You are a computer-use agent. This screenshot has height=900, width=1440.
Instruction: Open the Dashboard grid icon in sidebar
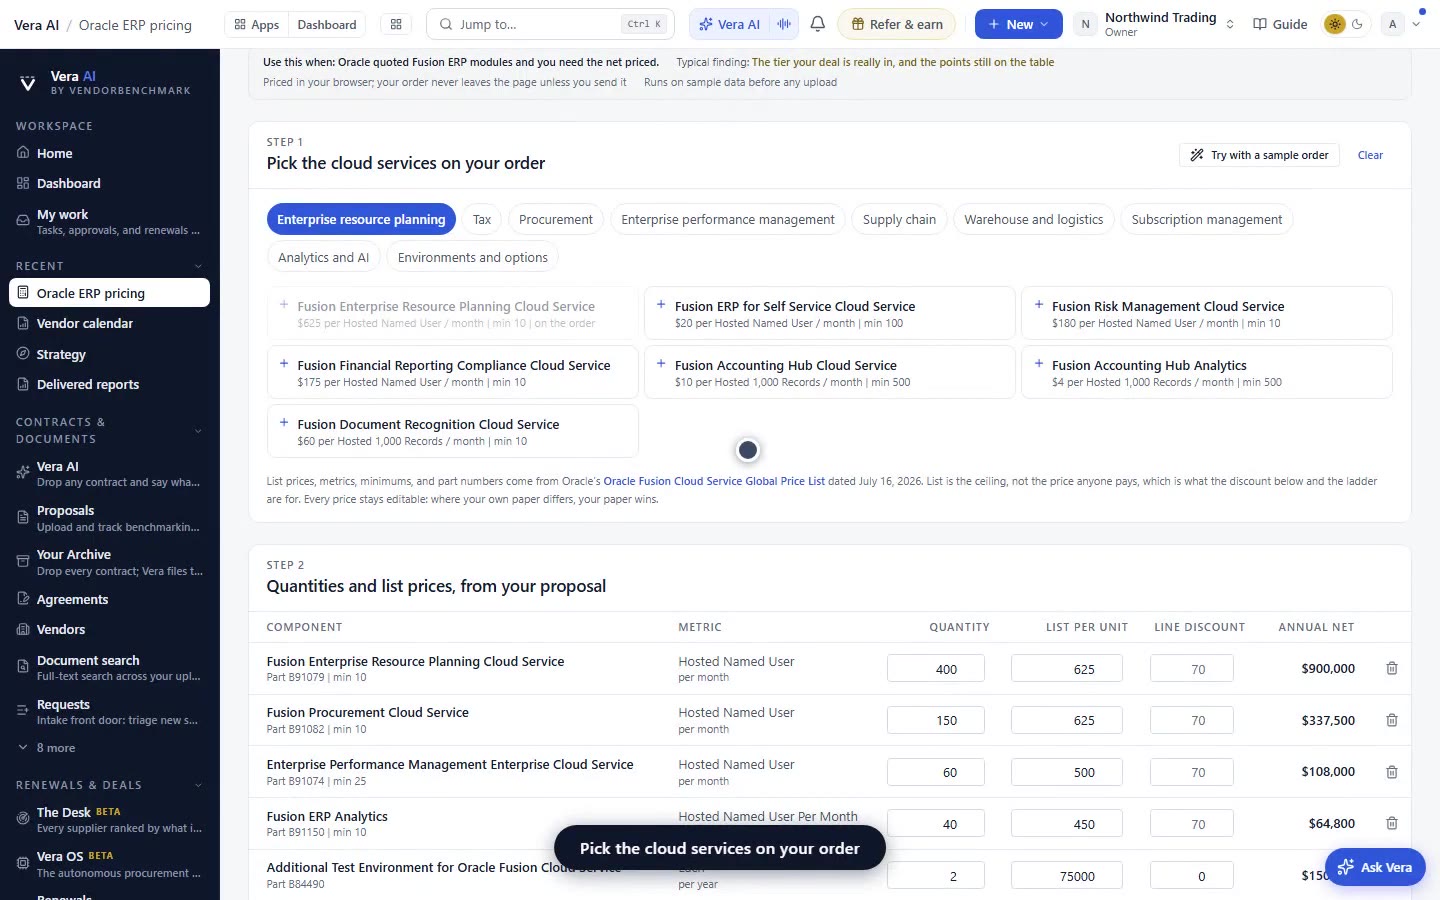(x=23, y=183)
